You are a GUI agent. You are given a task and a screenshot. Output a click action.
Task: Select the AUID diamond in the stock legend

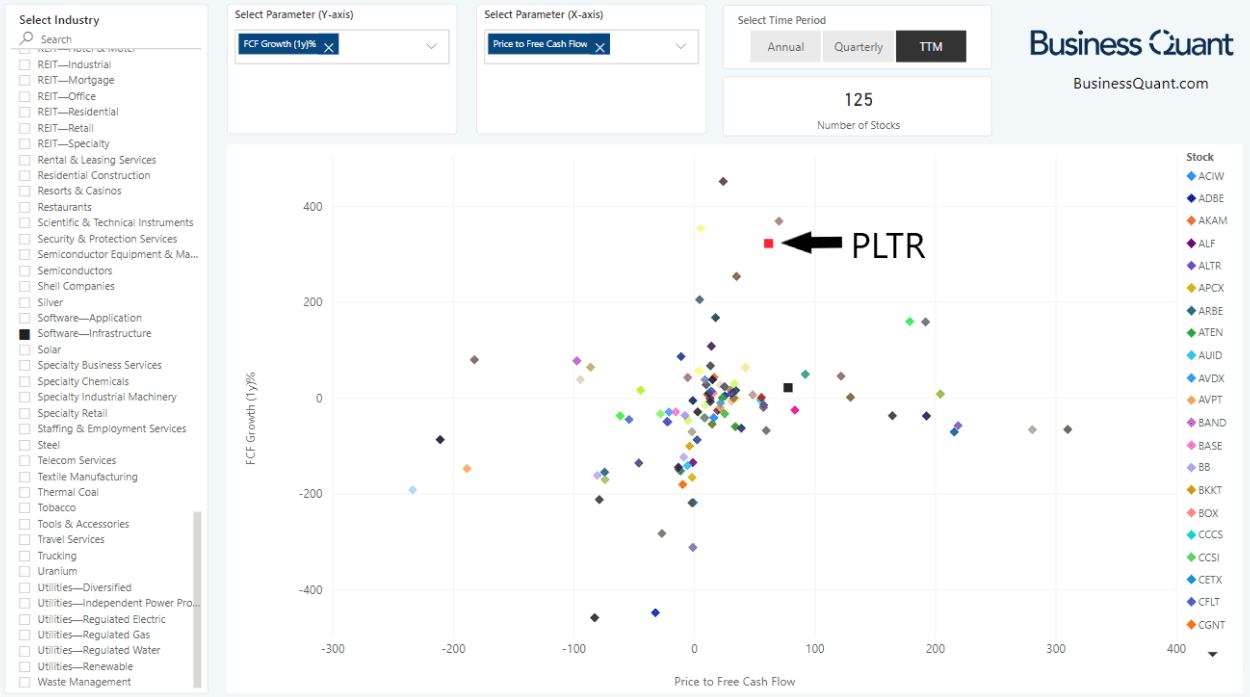[1191, 356]
